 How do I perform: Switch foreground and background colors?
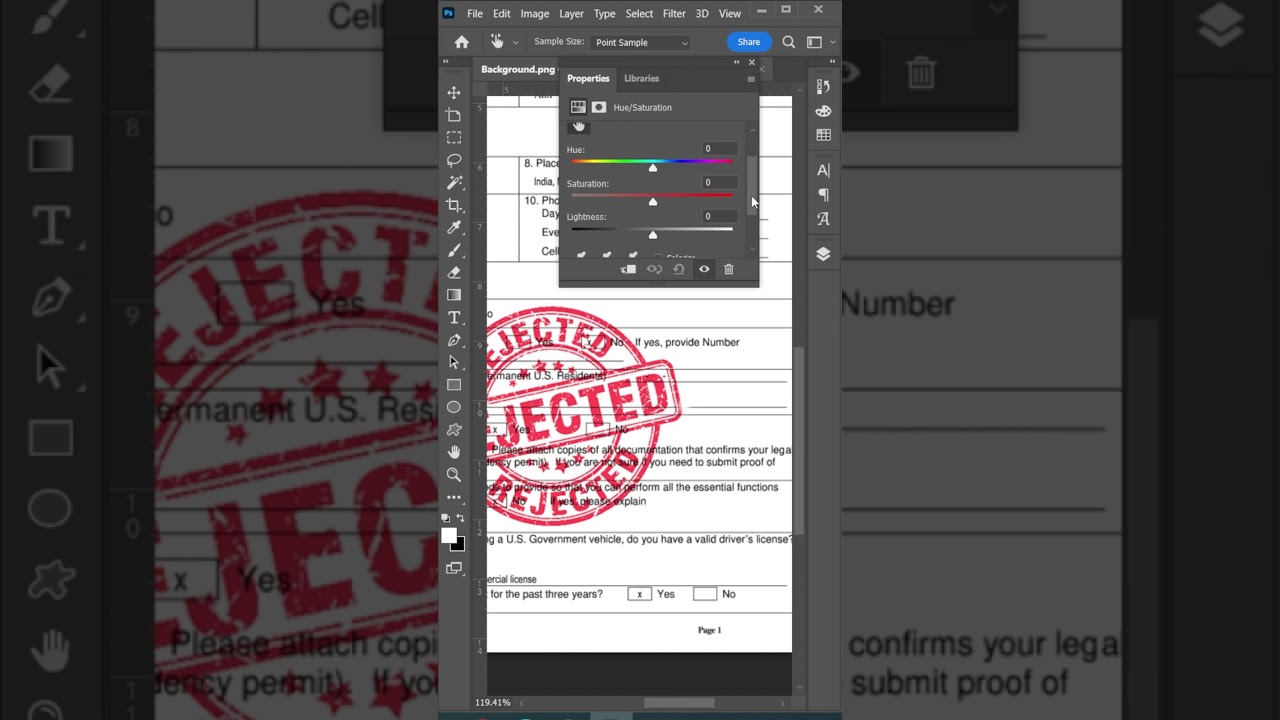tap(460, 518)
